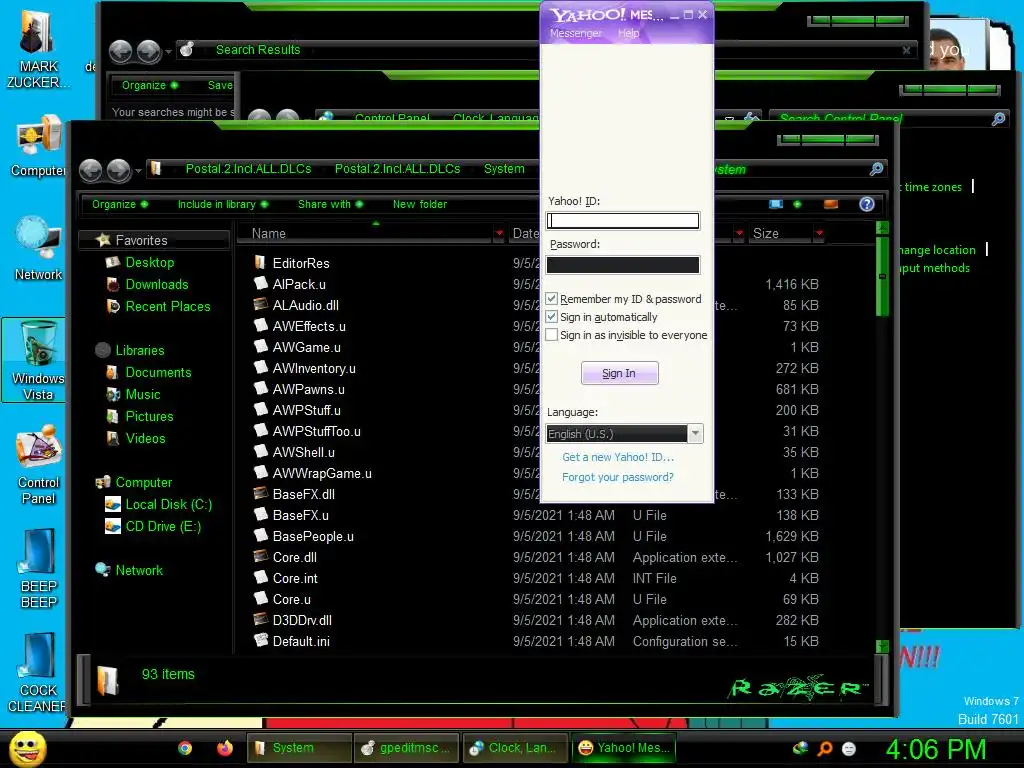Open the BEEP BEEP desktop shortcut

point(38,569)
